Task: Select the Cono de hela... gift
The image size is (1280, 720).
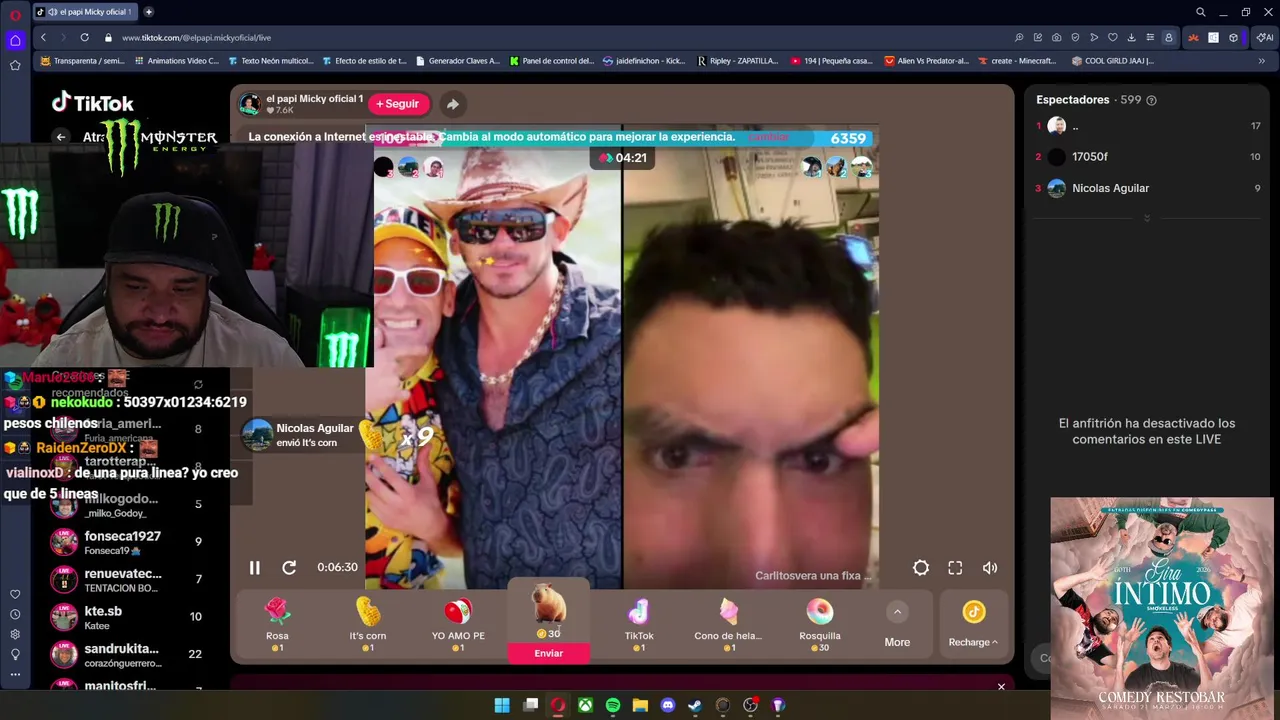Action: (x=729, y=624)
